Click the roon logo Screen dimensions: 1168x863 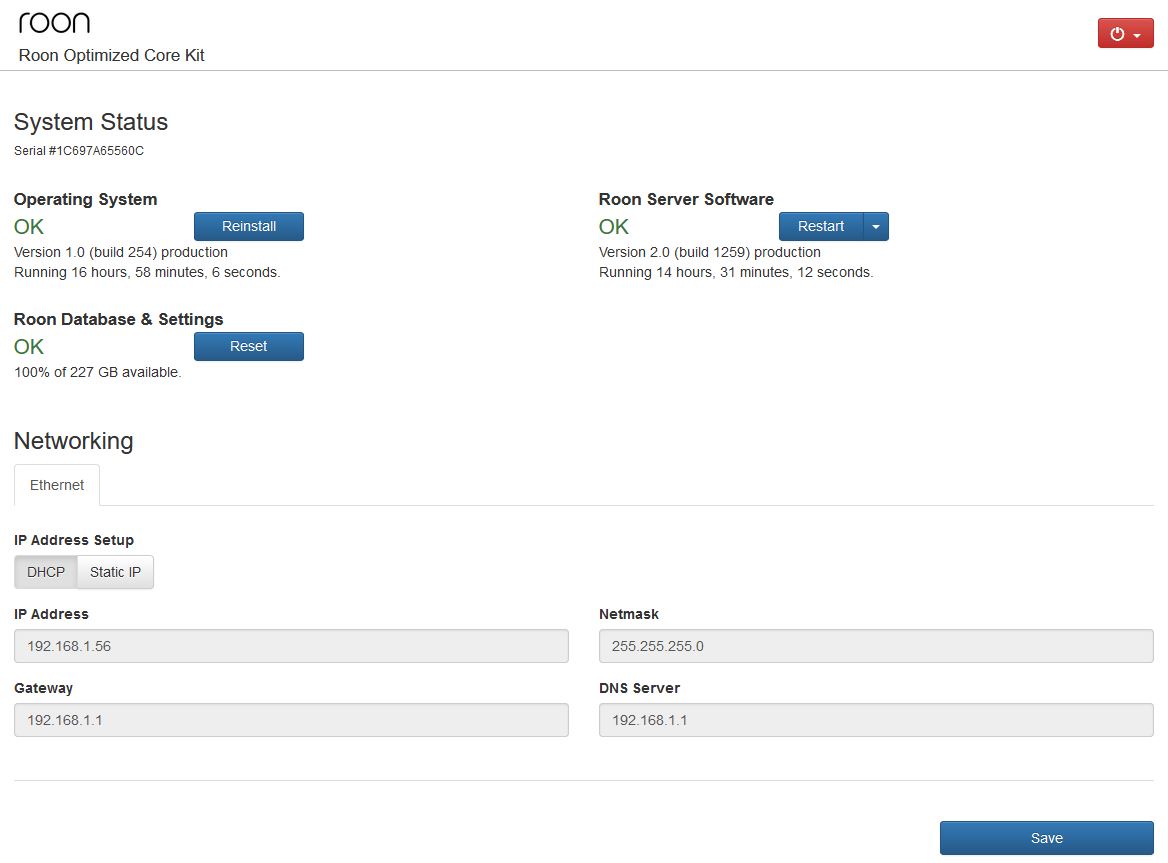(x=54, y=22)
